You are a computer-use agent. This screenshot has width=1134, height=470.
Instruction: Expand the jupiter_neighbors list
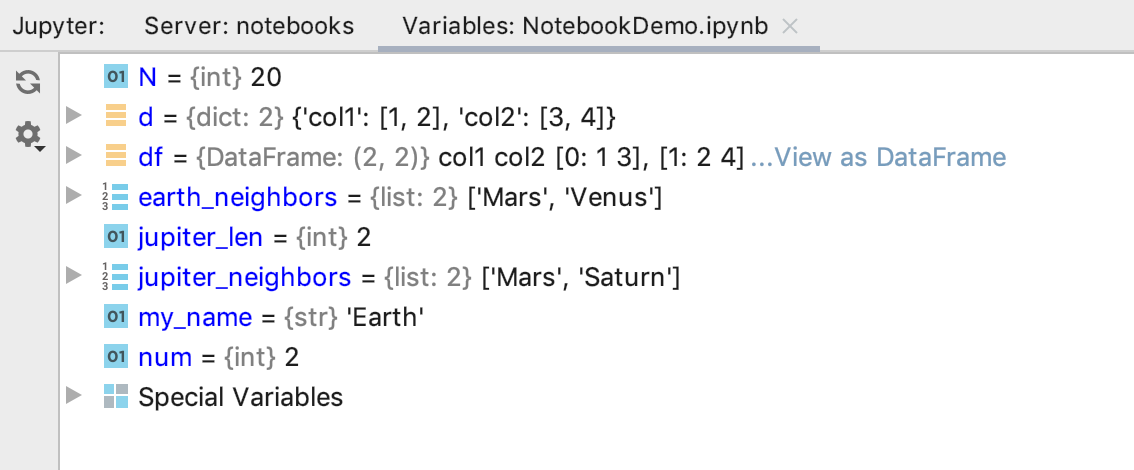(x=74, y=275)
